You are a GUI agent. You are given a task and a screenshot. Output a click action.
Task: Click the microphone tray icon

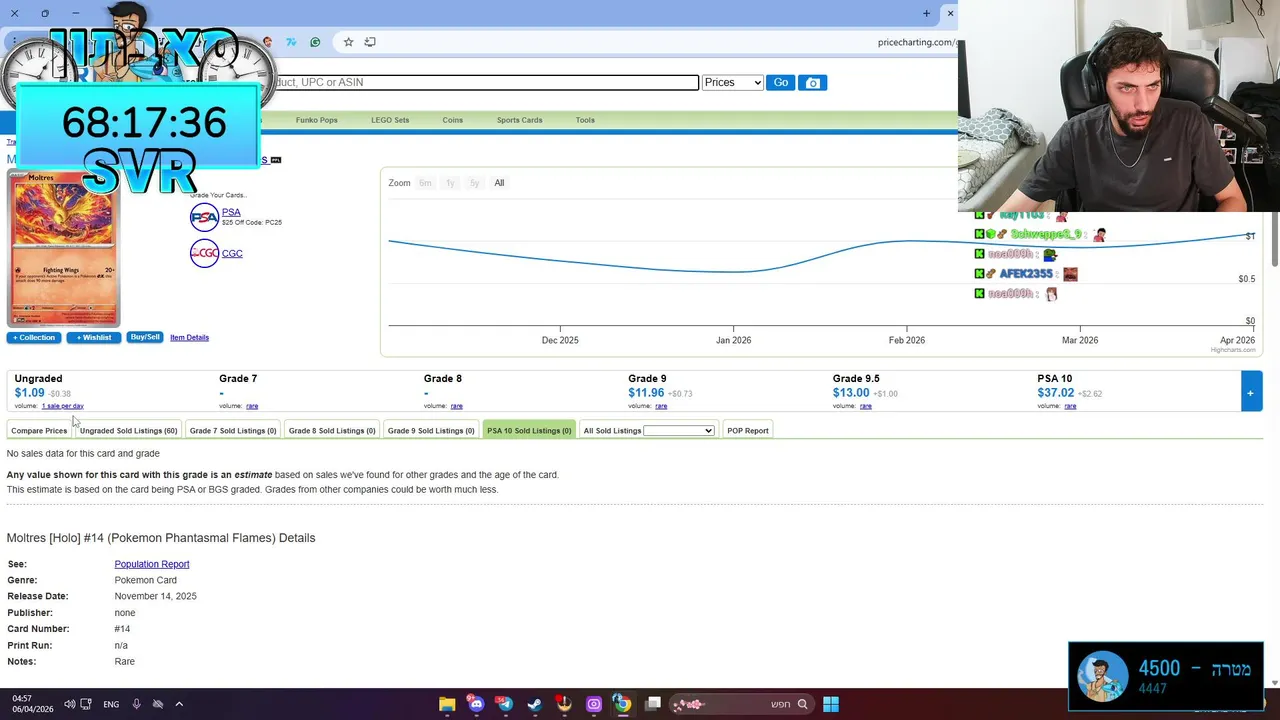pyautogui.click(x=136, y=704)
